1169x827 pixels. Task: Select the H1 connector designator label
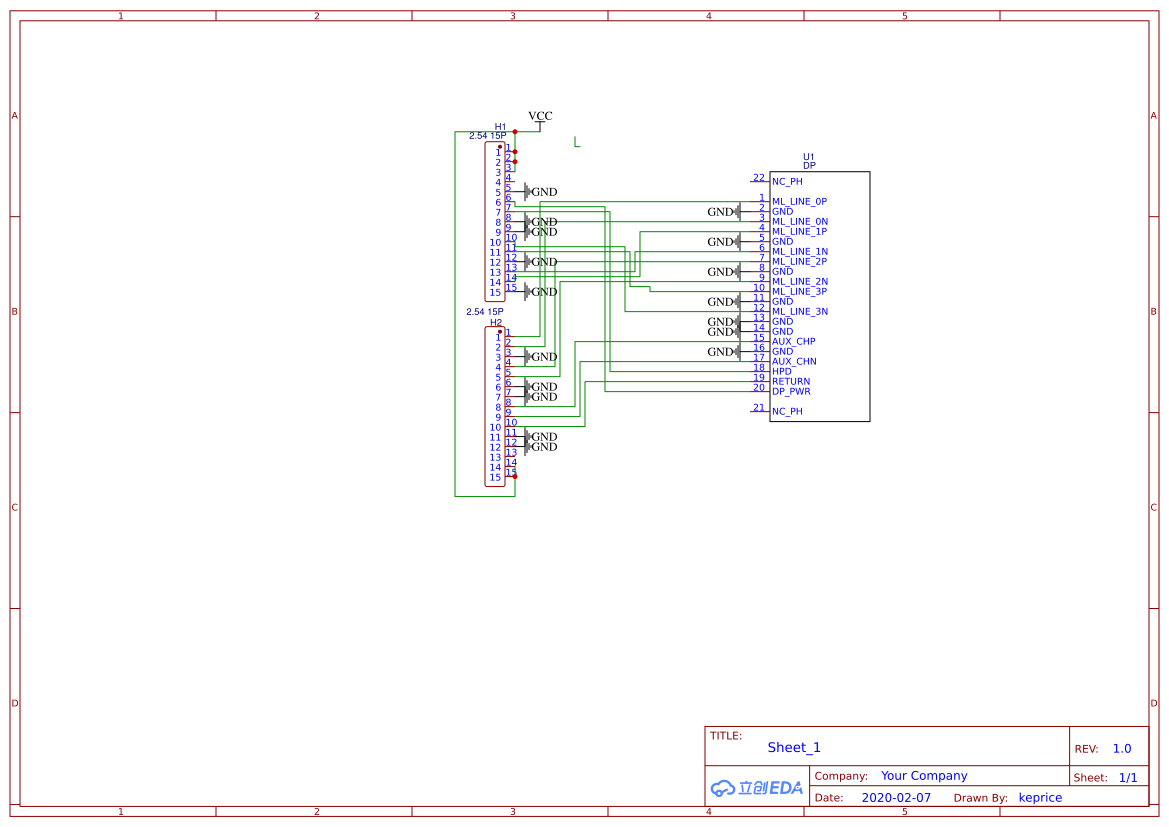tap(500, 127)
